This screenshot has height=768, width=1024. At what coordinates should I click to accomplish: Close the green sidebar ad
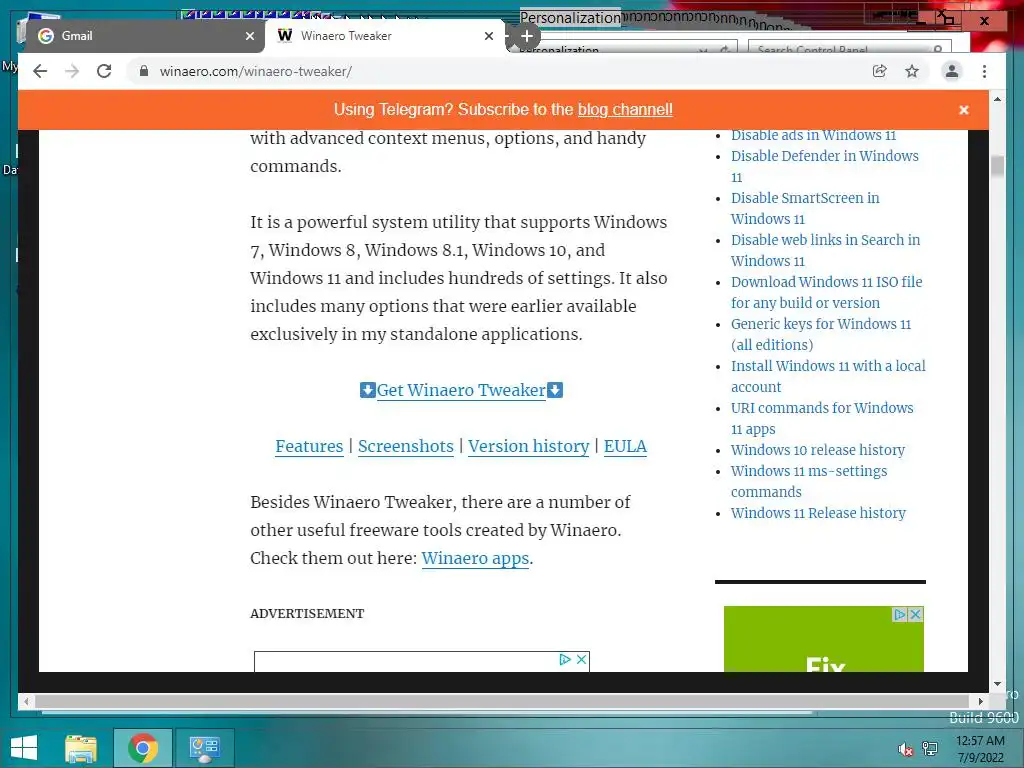pos(916,614)
